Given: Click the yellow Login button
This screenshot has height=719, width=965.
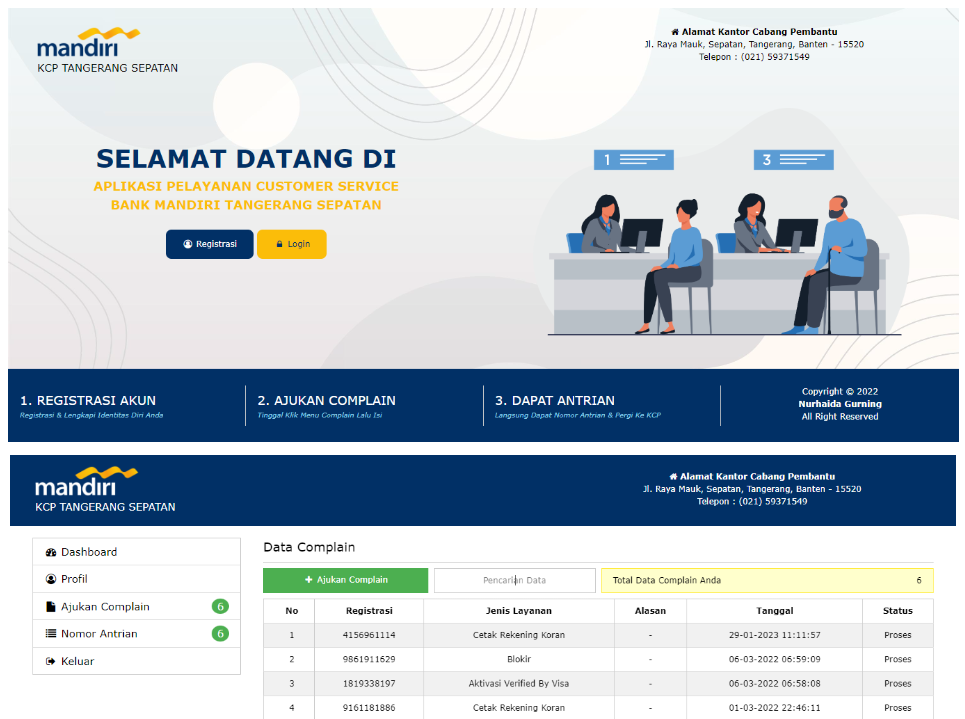Looking at the screenshot, I should [292, 244].
